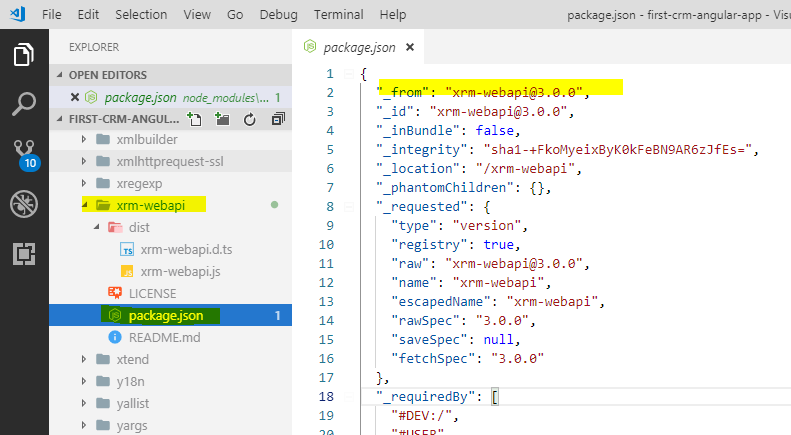This screenshot has width=791, height=435.
Task: Select the LICENSE file in tree
Action: point(152,293)
